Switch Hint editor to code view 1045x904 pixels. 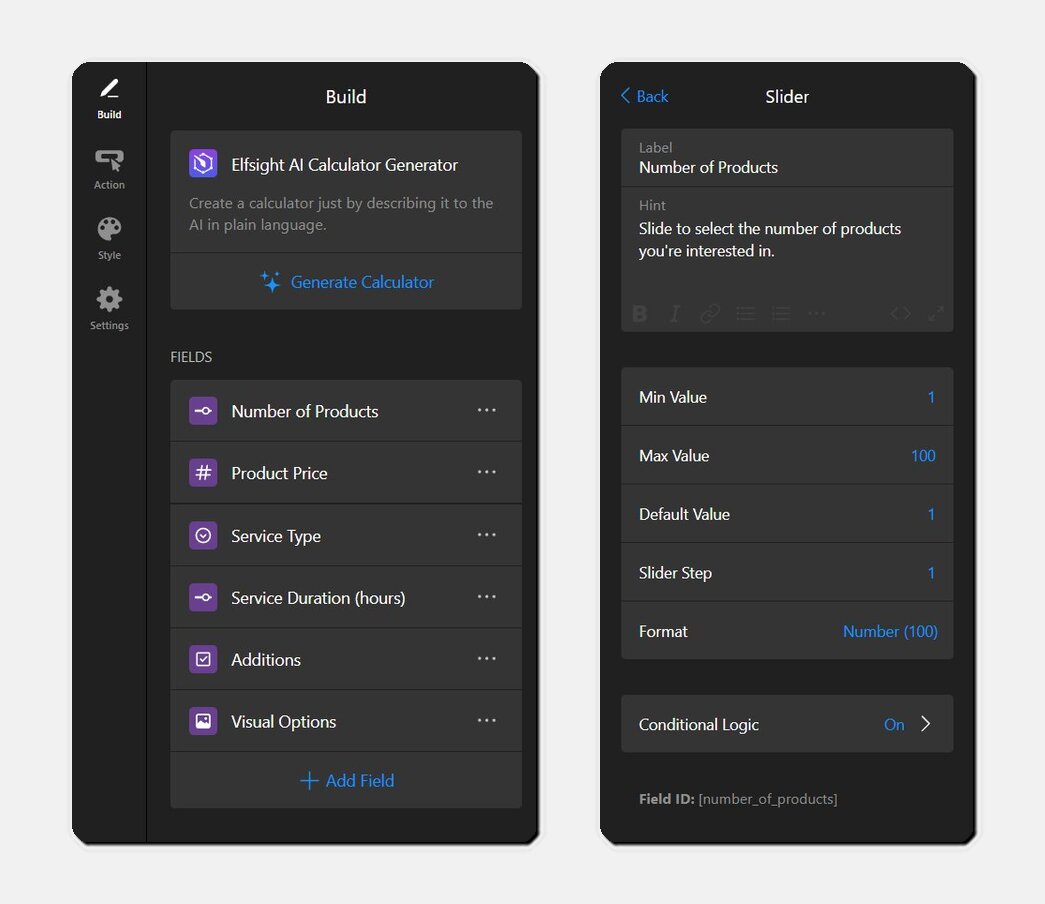[900, 313]
